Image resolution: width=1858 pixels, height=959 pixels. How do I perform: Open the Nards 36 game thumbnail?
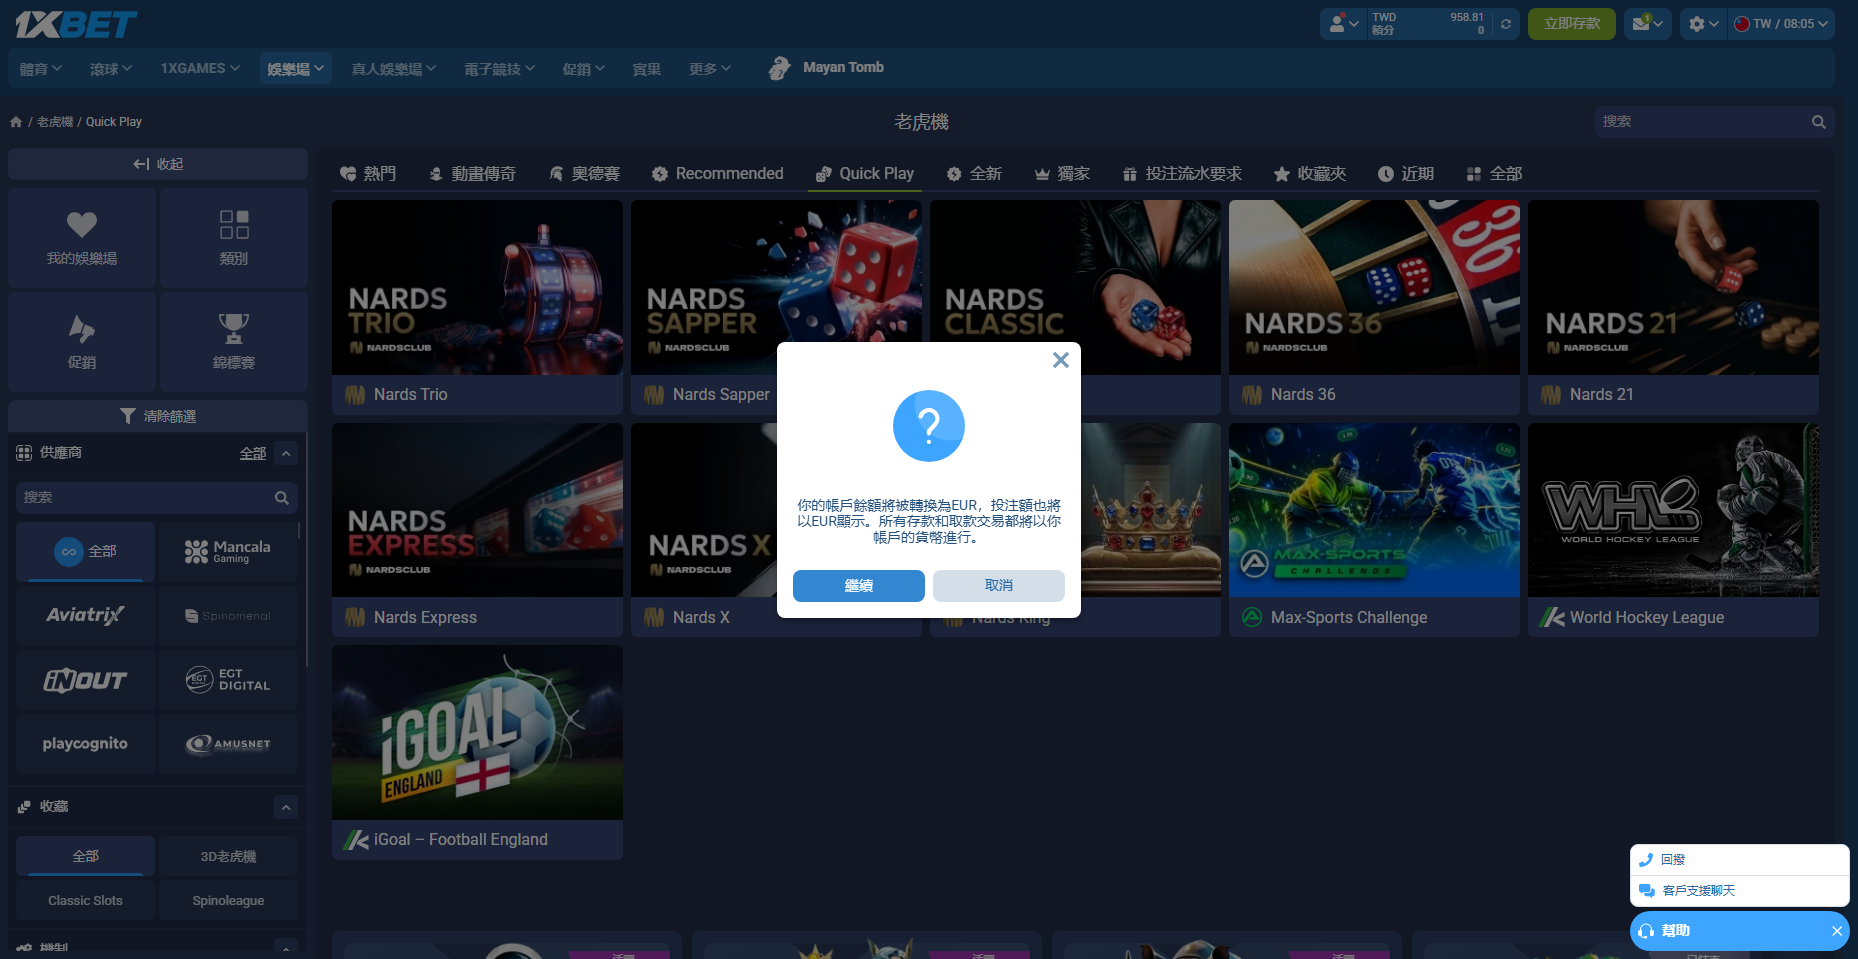click(1374, 288)
